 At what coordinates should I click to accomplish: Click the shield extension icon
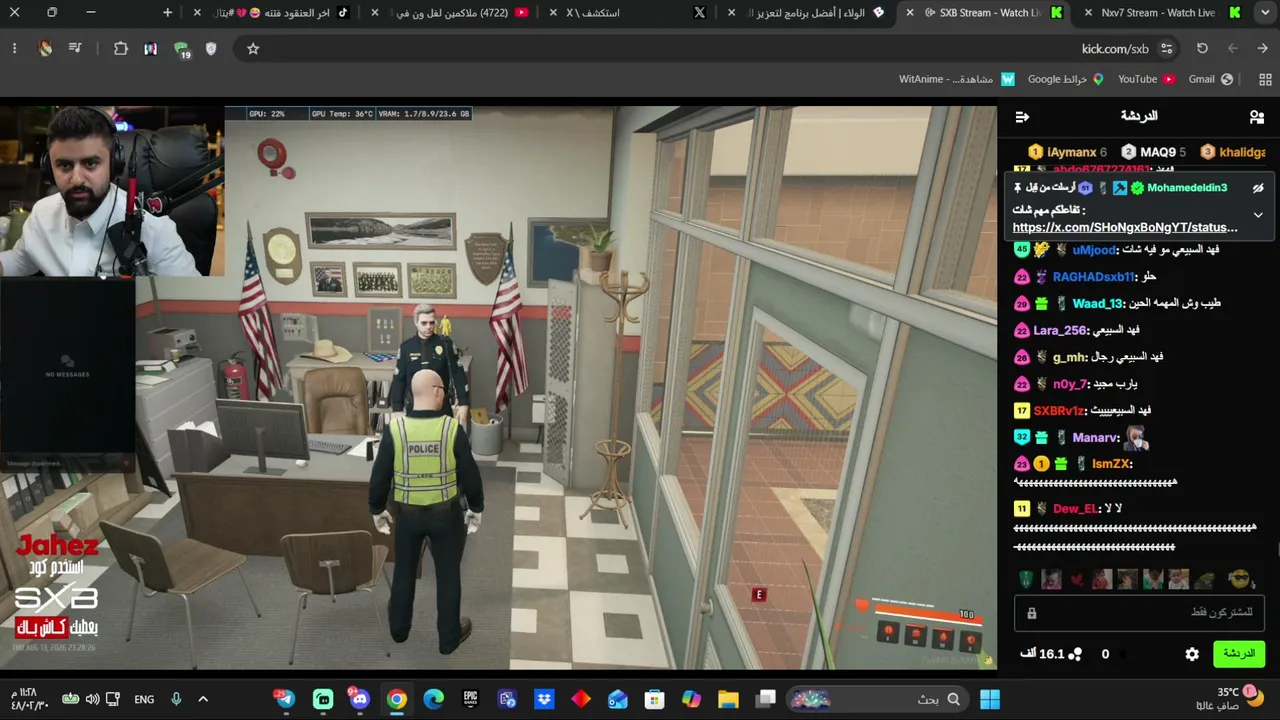211,49
